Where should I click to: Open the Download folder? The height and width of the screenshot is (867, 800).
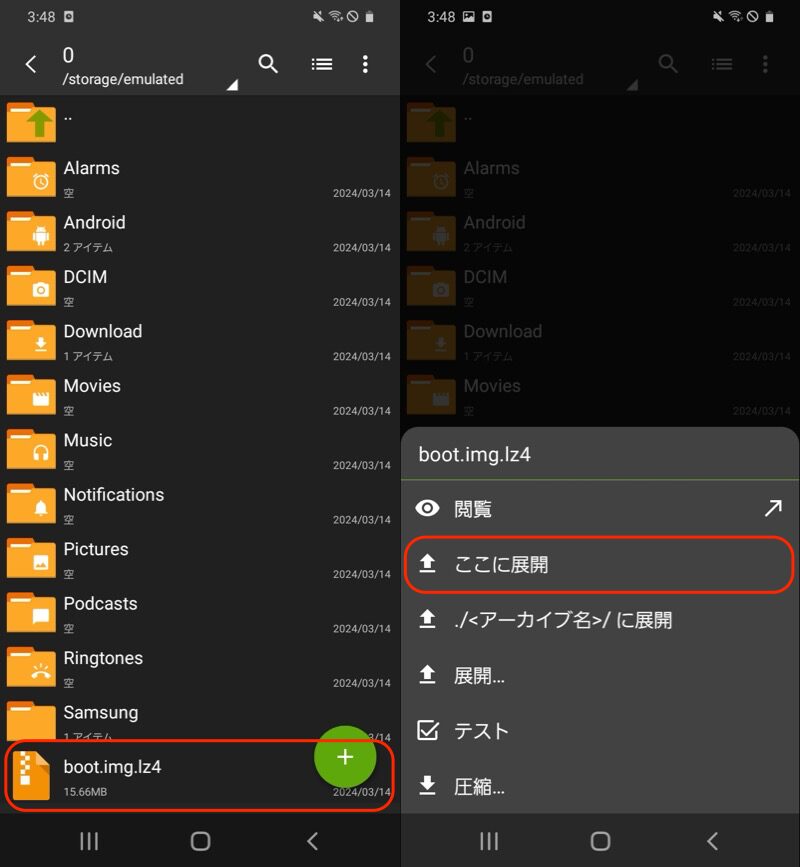click(x=103, y=340)
